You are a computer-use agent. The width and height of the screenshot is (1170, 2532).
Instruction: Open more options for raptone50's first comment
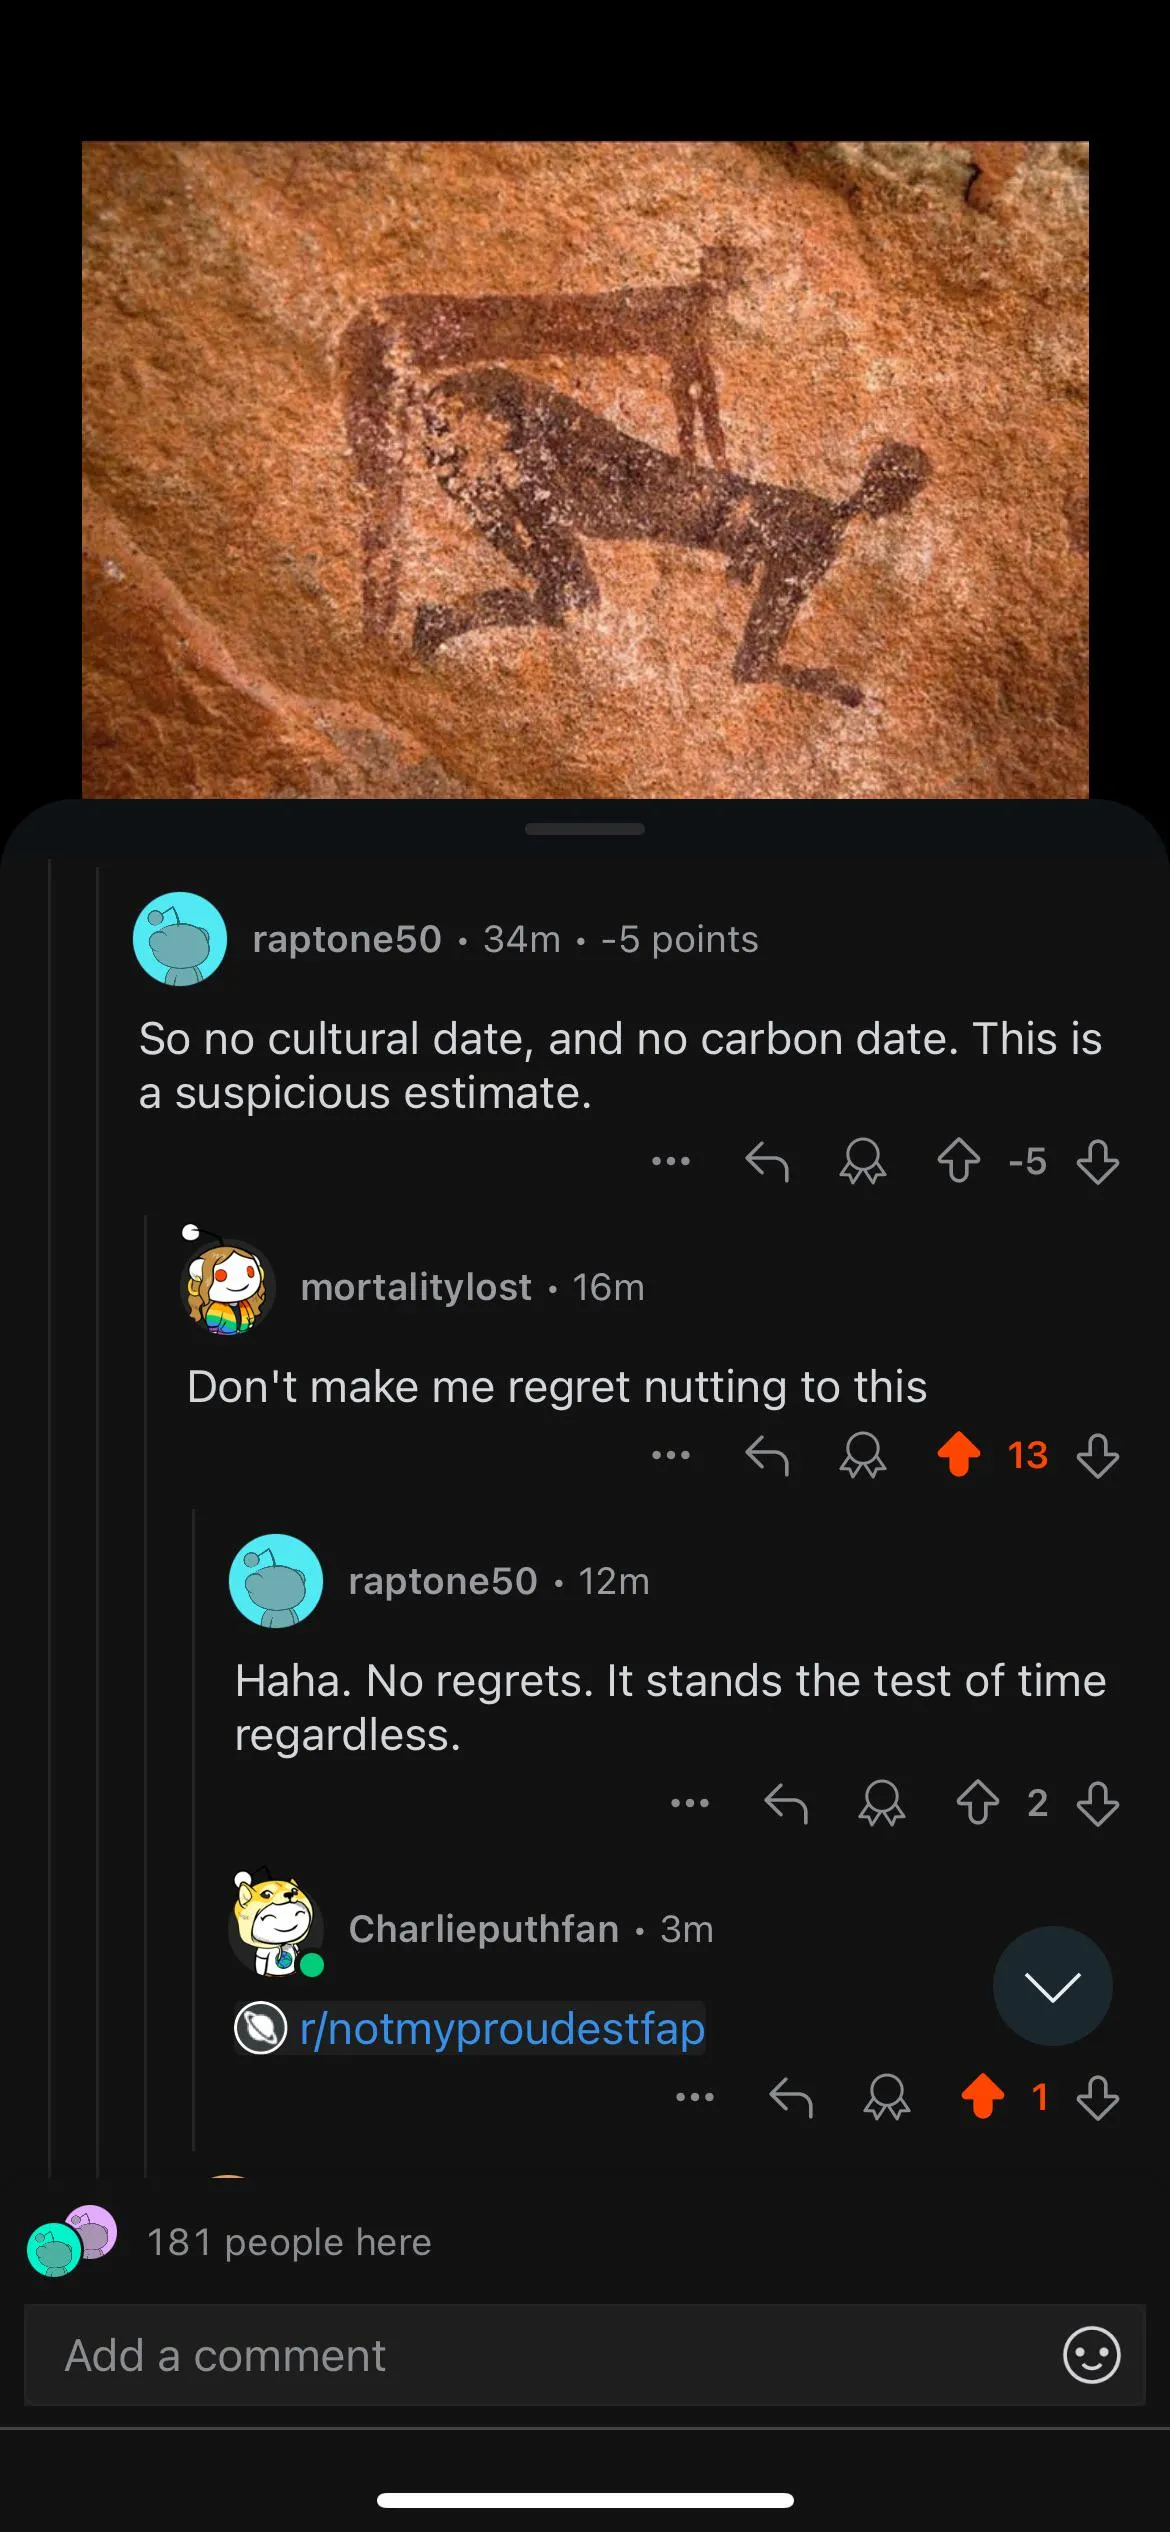pyautogui.click(x=671, y=1162)
